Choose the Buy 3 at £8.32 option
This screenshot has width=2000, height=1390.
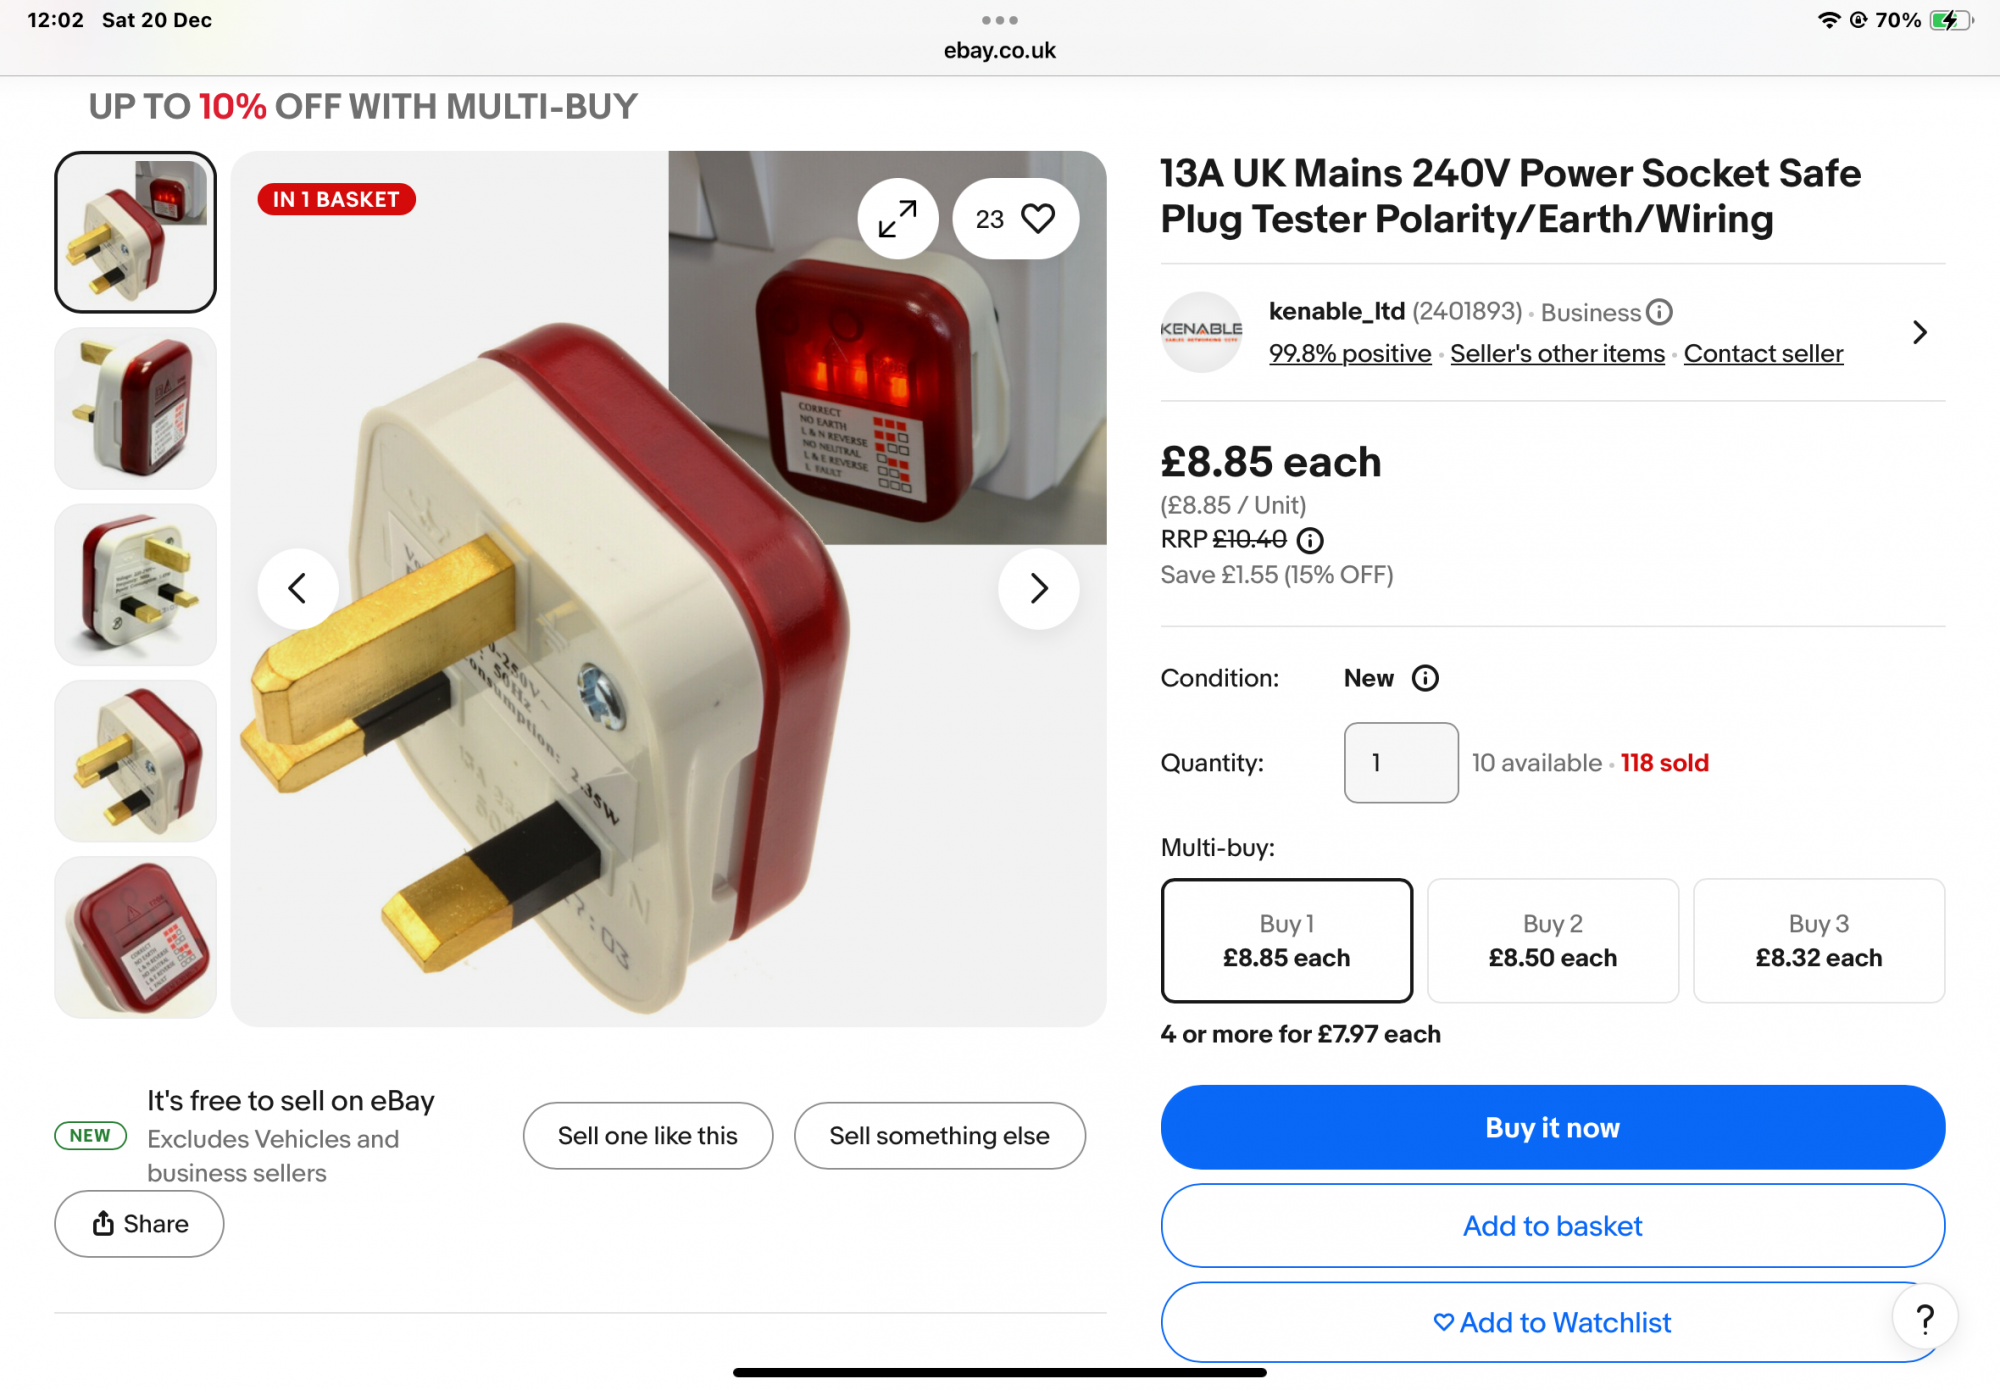tap(1818, 940)
